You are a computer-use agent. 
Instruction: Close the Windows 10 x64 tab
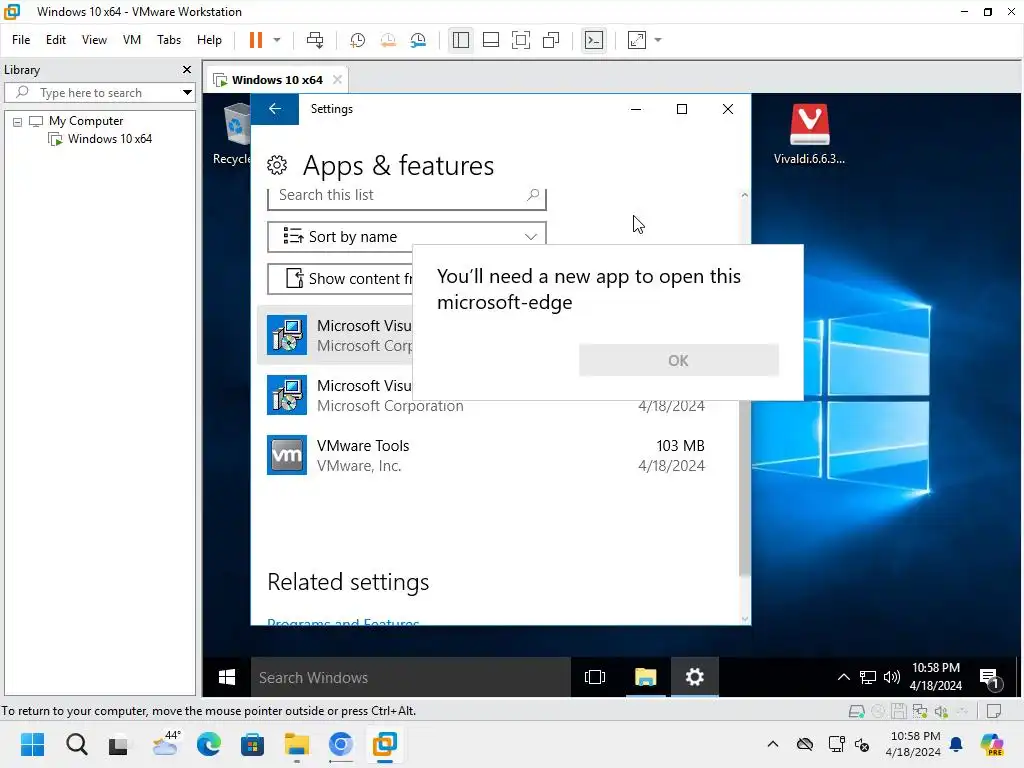point(337,80)
